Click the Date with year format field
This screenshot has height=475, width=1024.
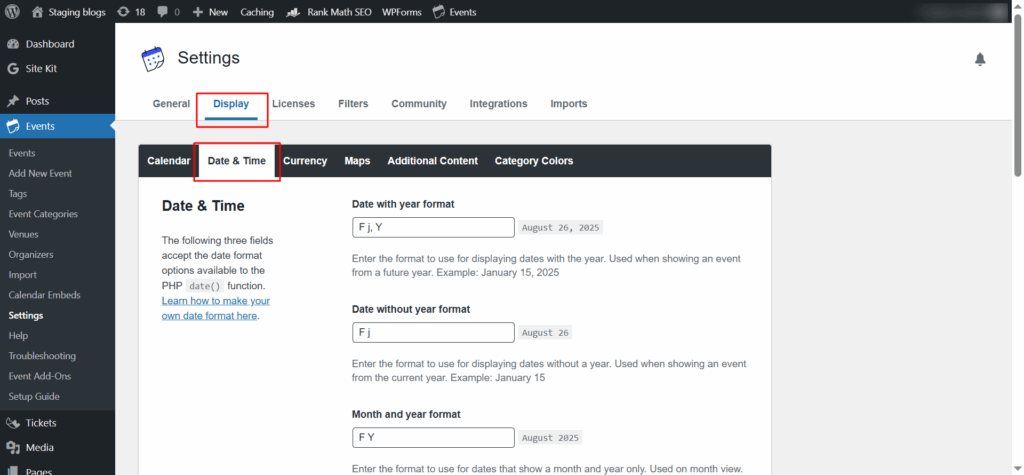pyautogui.click(x=434, y=227)
